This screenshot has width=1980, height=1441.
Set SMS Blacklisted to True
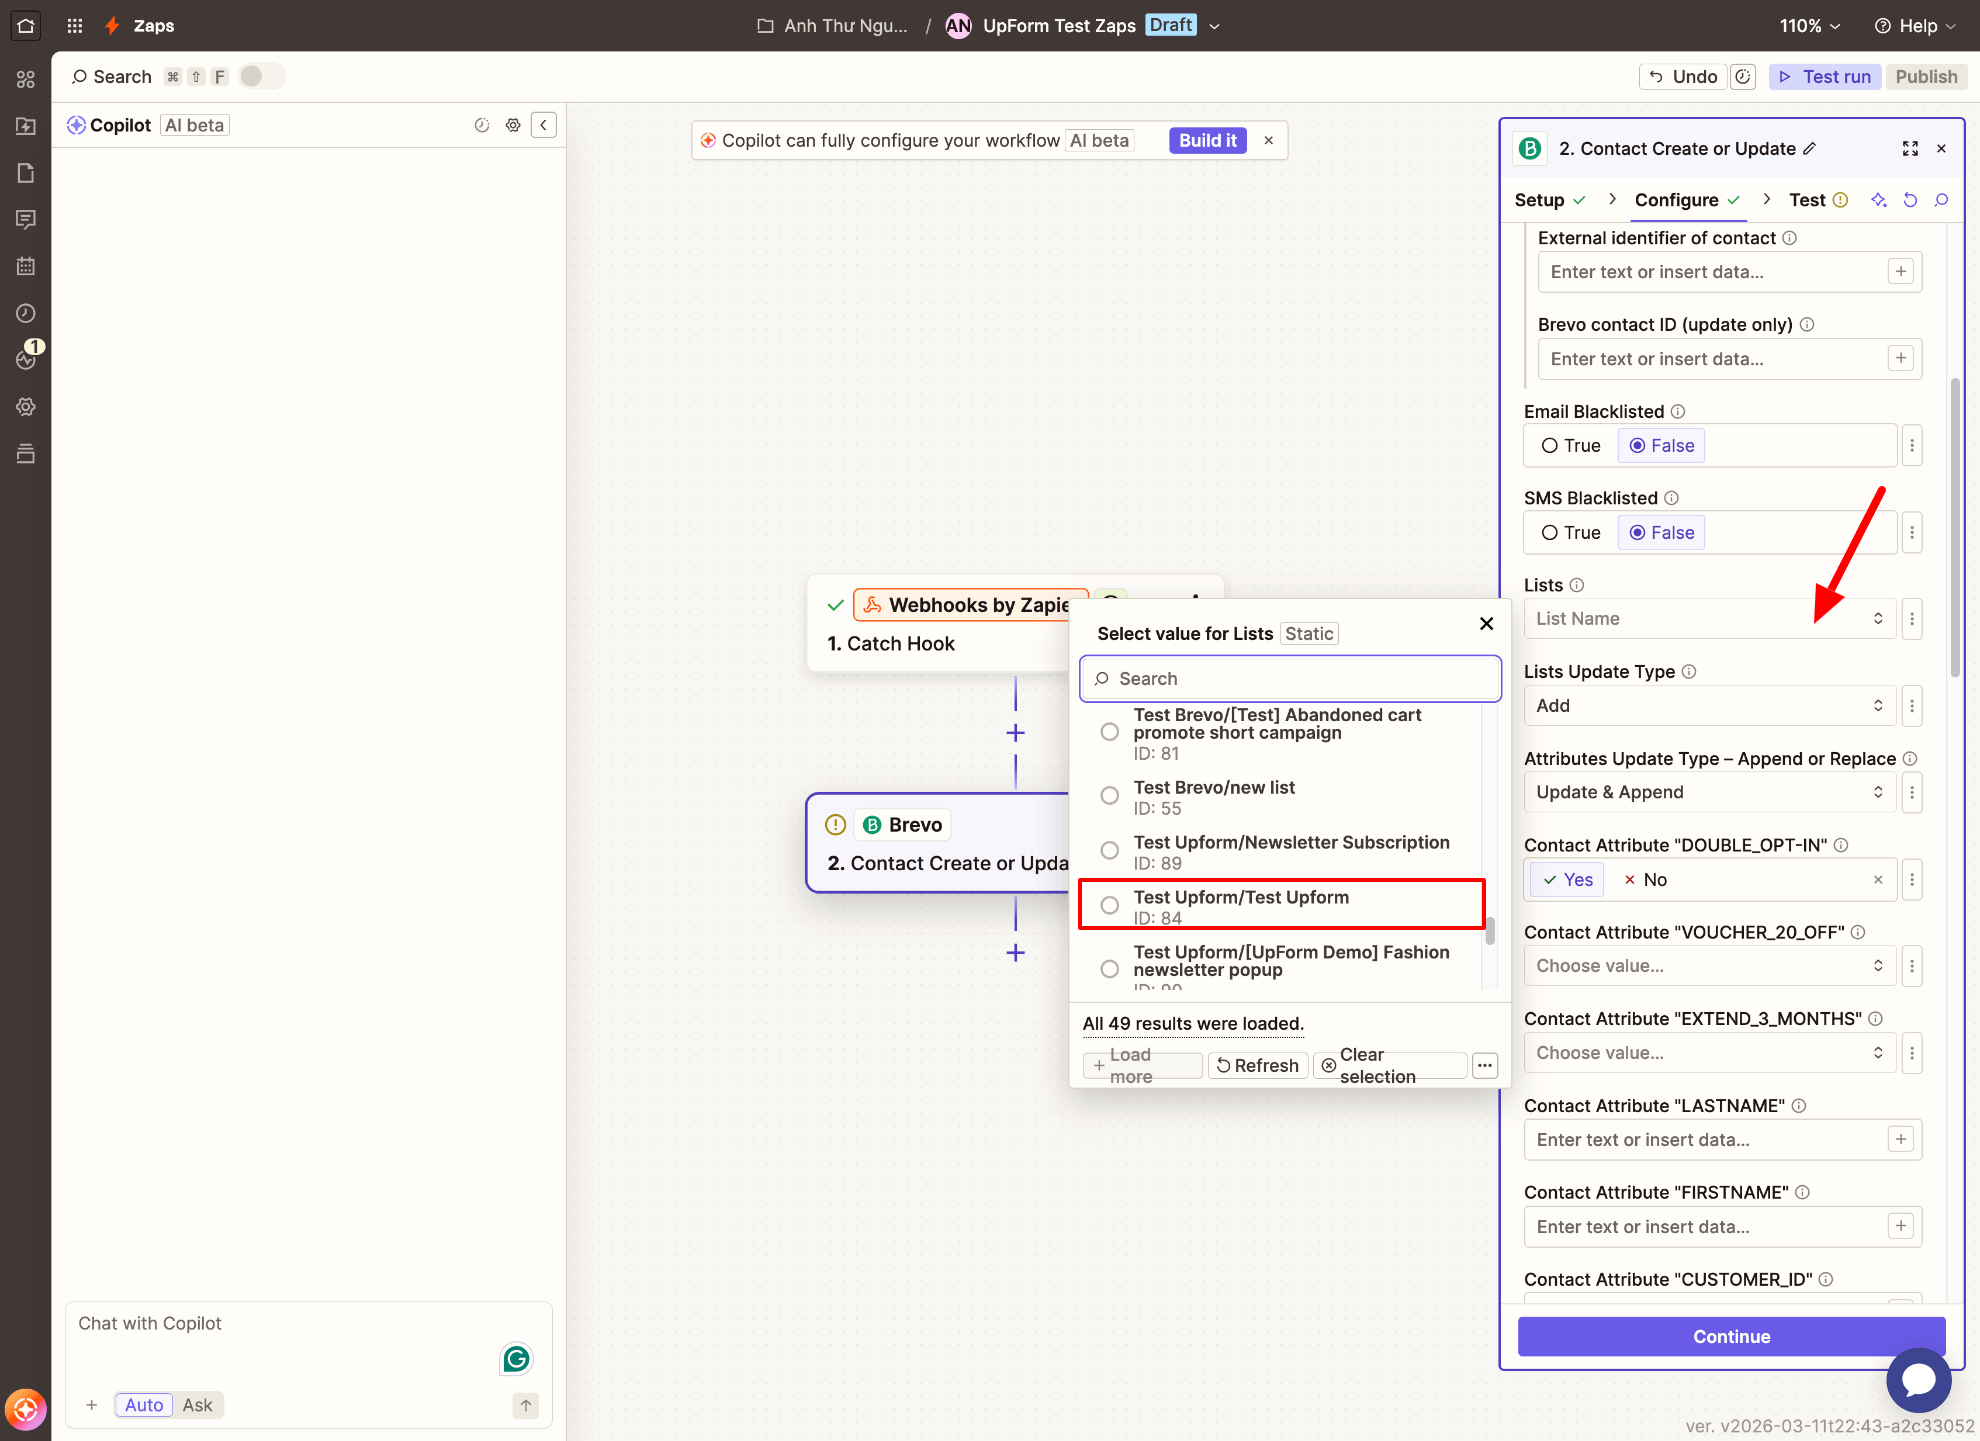pyautogui.click(x=1571, y=533)
